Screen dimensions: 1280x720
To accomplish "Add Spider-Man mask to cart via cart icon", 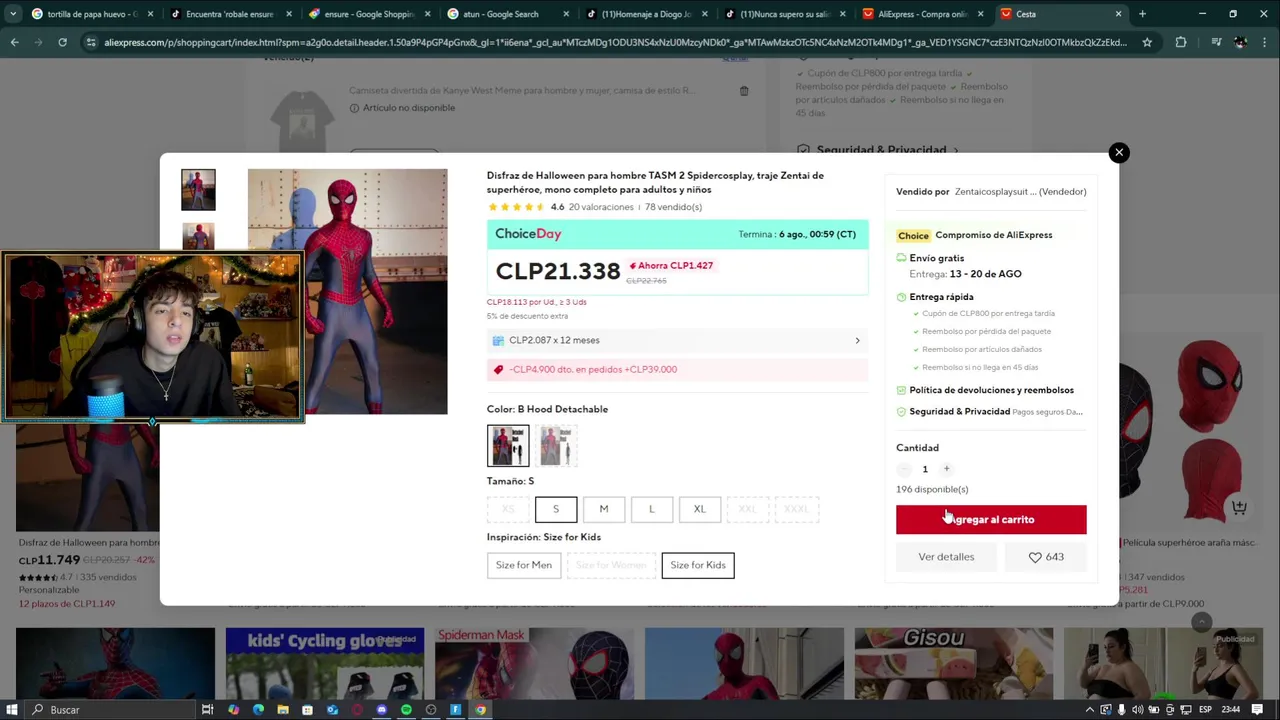I will [1239, 507].
